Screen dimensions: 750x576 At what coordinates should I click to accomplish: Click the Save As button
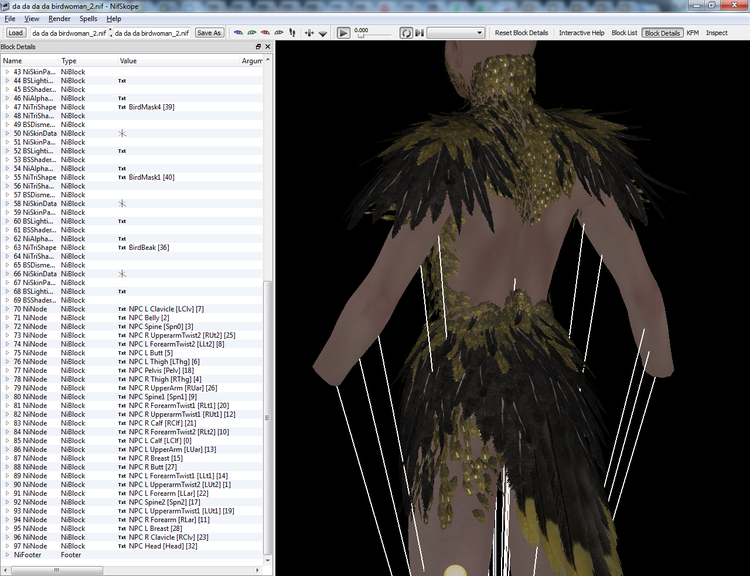[209, 33]
